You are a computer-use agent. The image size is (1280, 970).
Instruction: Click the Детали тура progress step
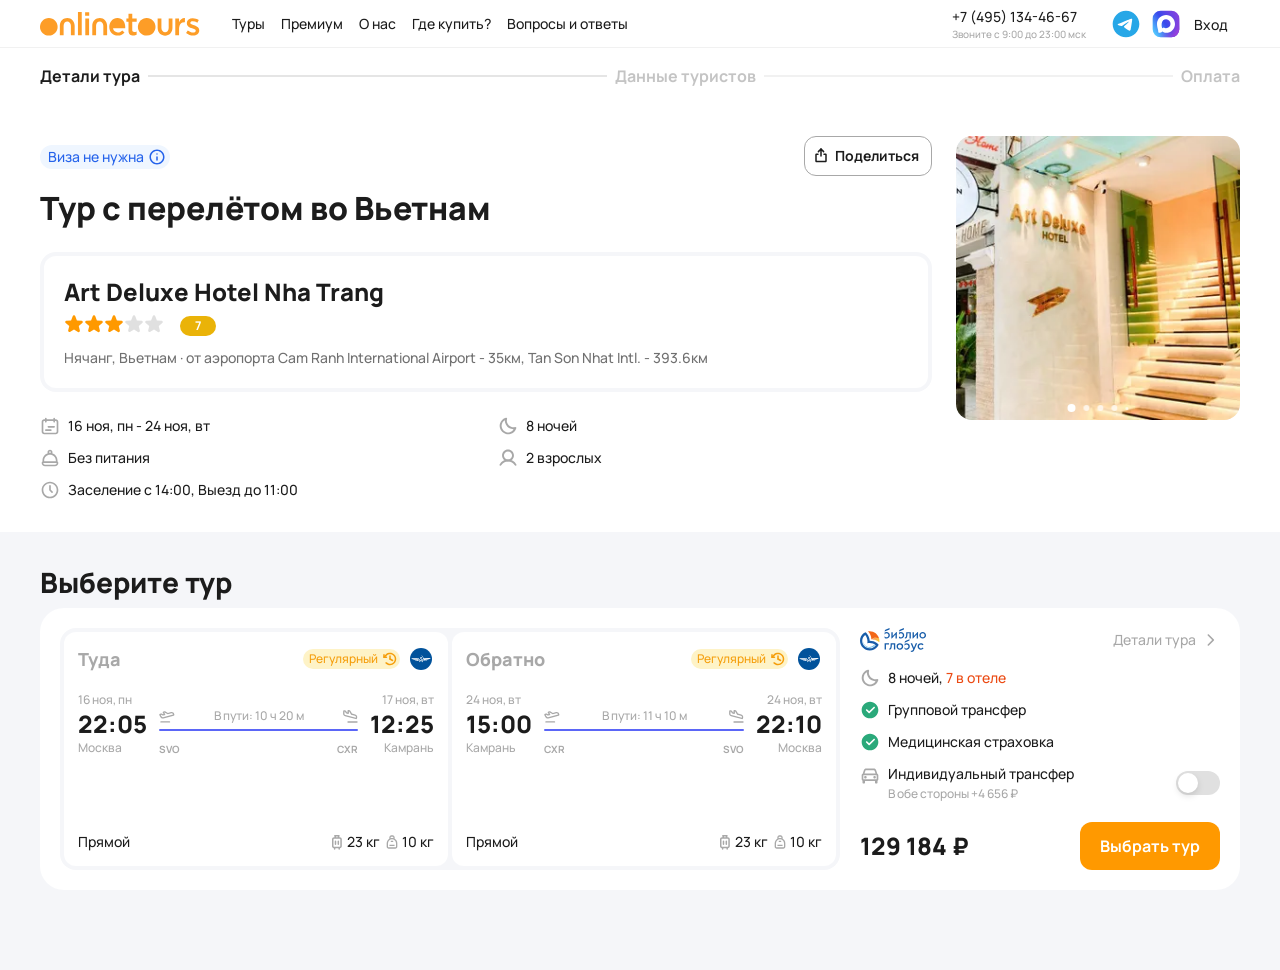click(90, 76)
